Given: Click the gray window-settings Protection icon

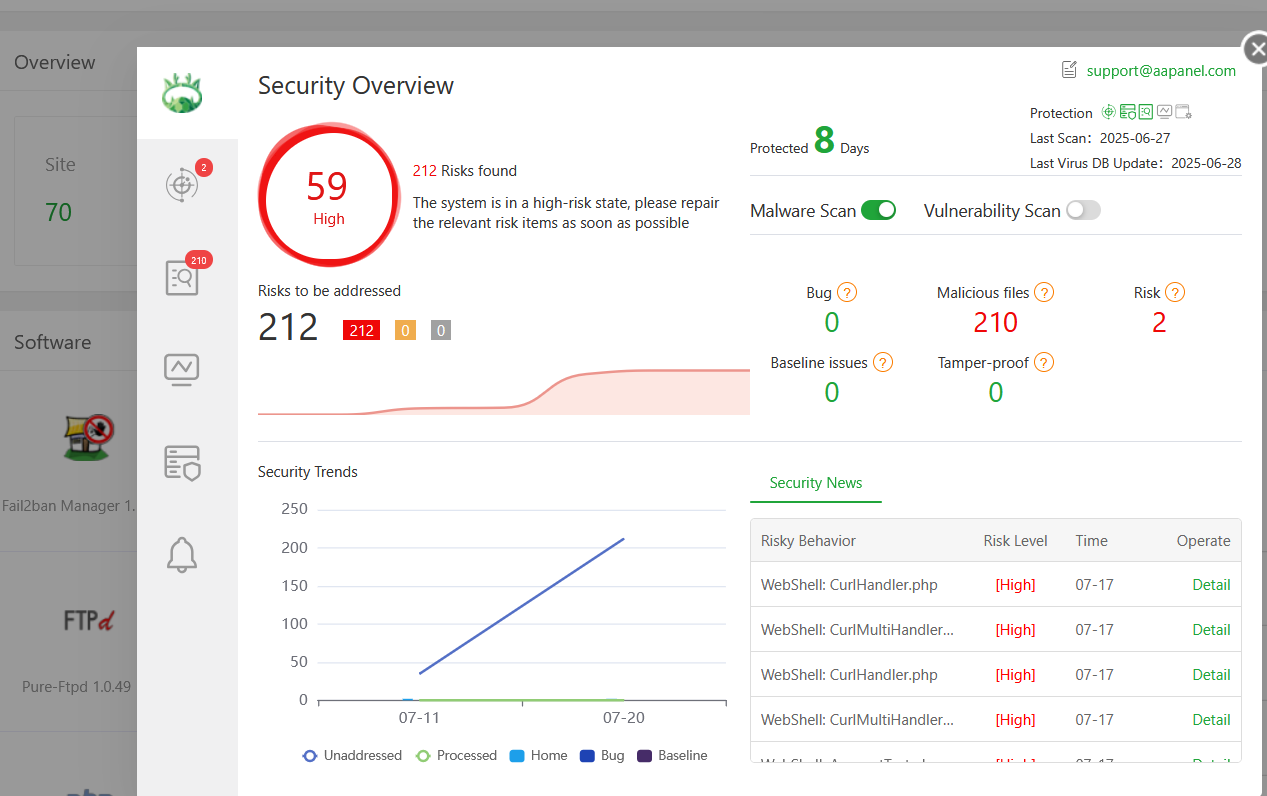Looking at the screenshot, I should [1183, 112].
